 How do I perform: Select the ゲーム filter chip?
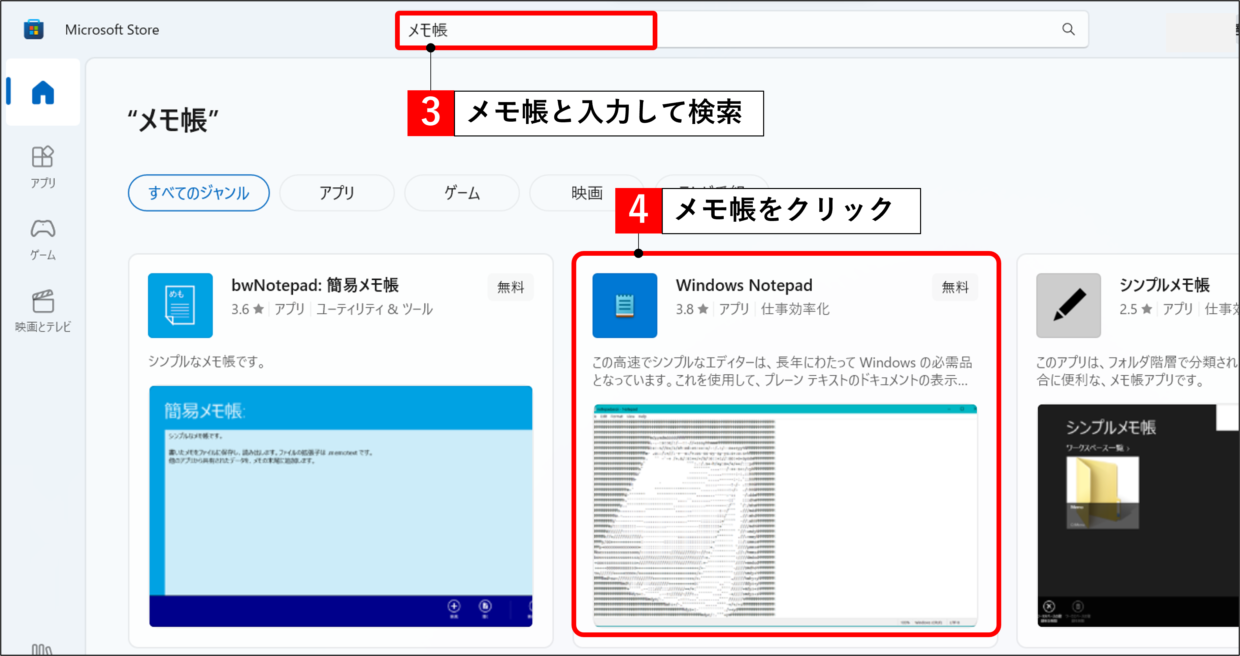pos(462,193)
